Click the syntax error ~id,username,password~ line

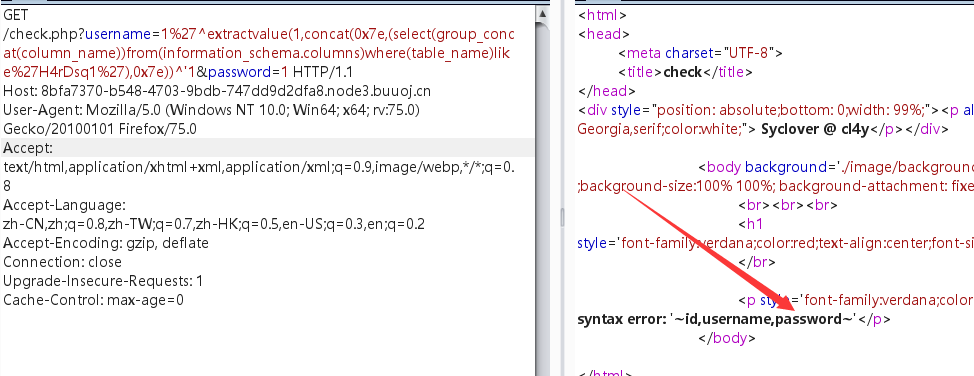734,319
